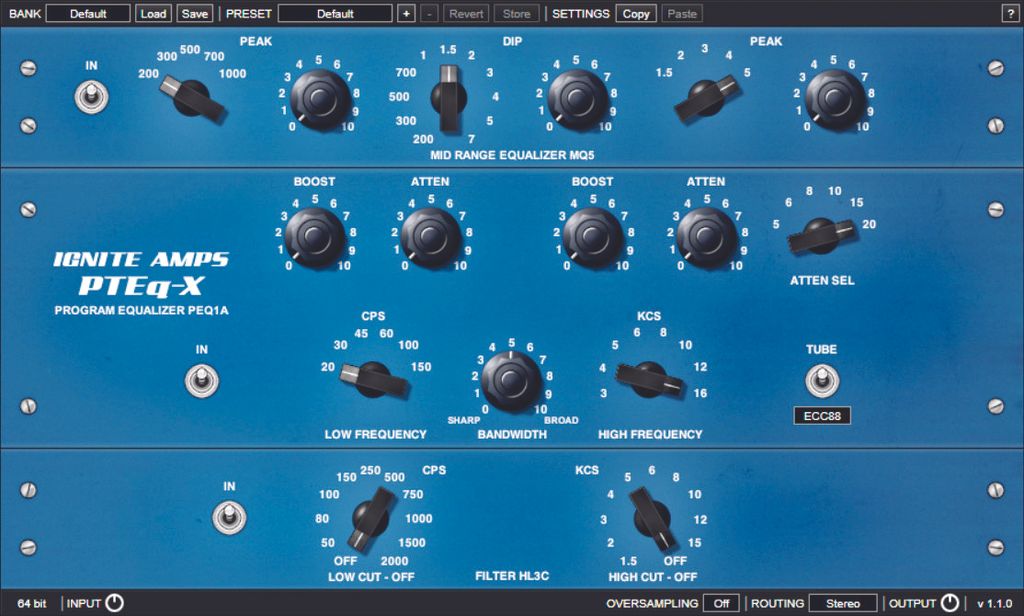Viewport: 1024px width, 616px height.
Task: Click the Copy settings button
Action: (x=636, y=13)
